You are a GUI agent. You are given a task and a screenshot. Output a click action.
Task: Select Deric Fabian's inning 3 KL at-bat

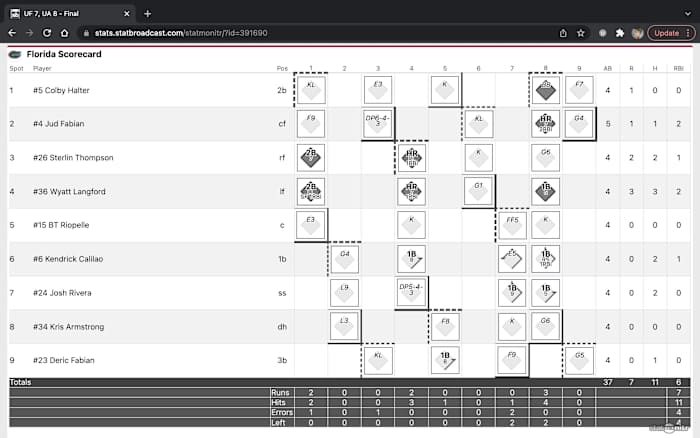378,360
